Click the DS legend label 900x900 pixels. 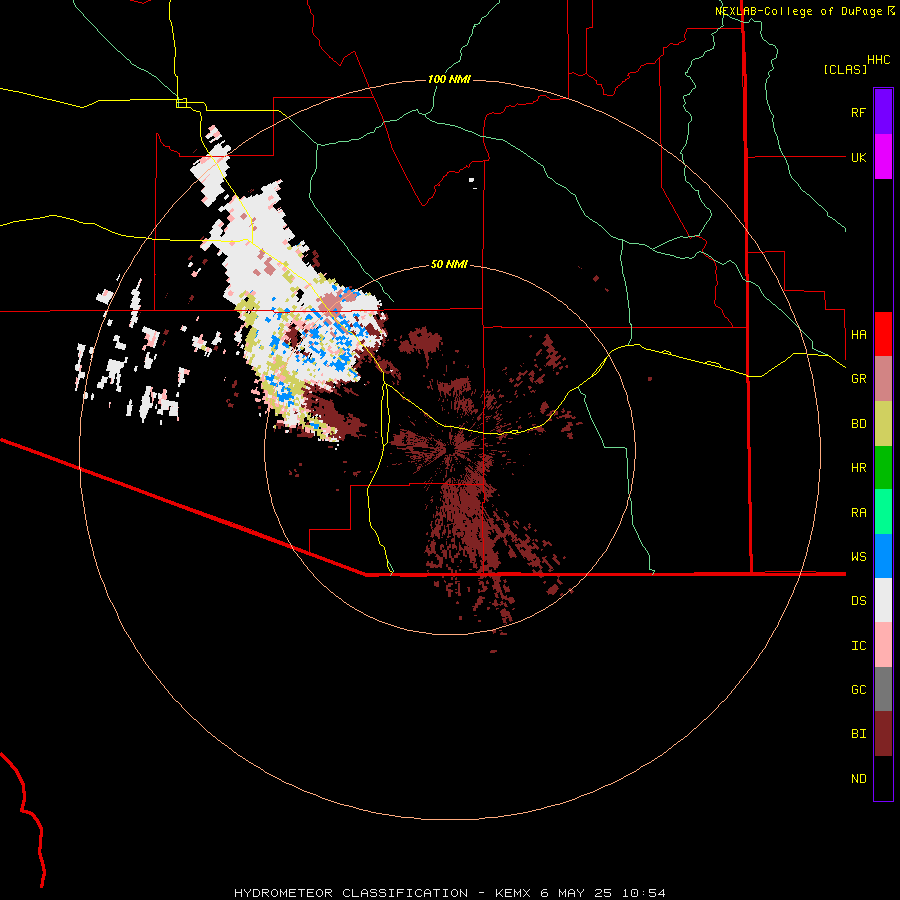pos(858,601)
